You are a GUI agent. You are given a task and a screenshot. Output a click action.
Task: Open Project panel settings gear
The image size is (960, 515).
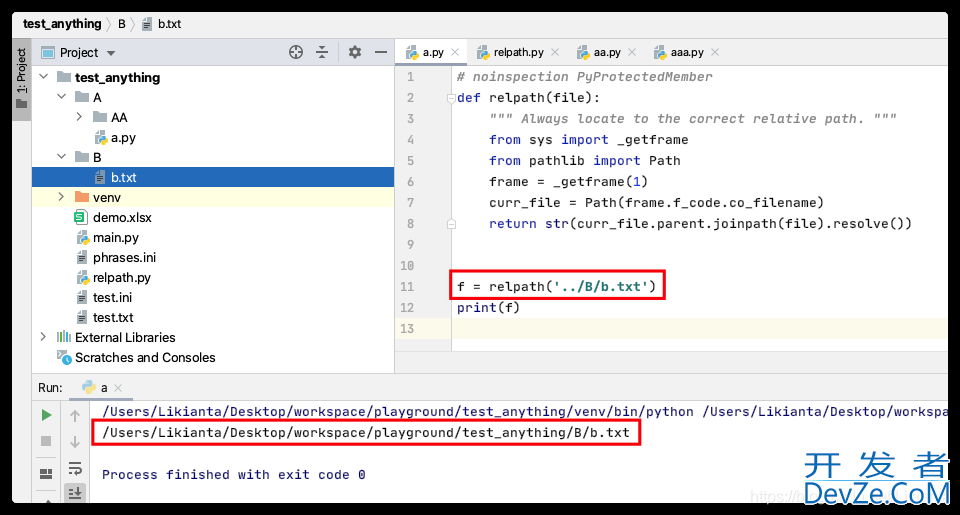354,53
